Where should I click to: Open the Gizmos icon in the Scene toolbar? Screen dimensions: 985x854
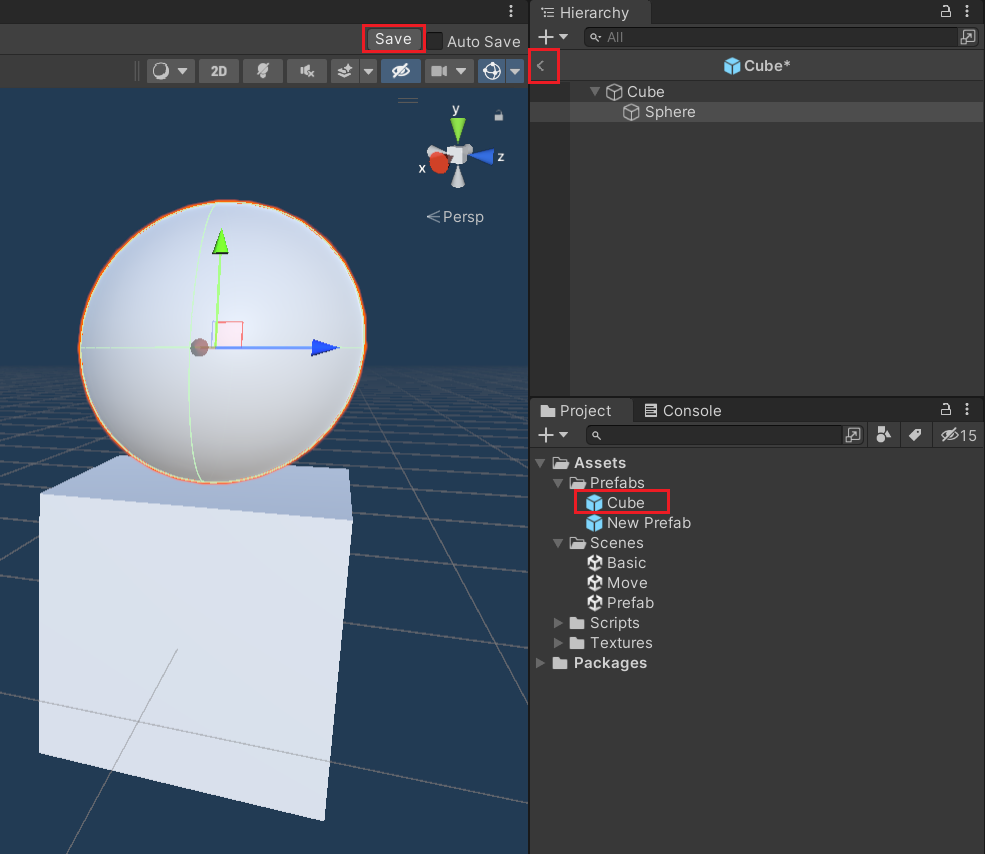tap(490, 71)
